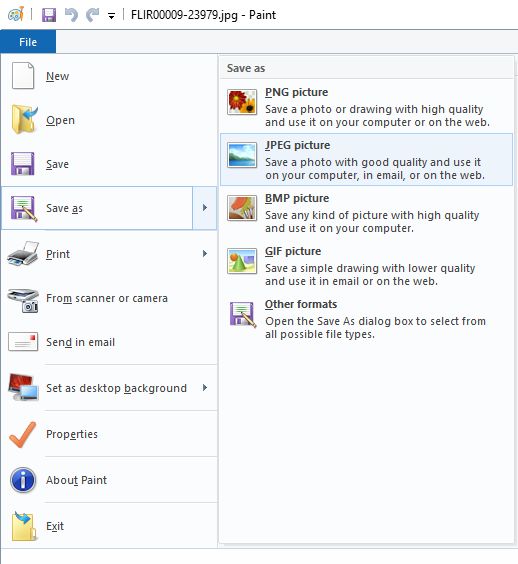Screen dimensions: 518x564
Task: Click text 'Save any kind of picture with high quality'
Action: pos(372,215)
